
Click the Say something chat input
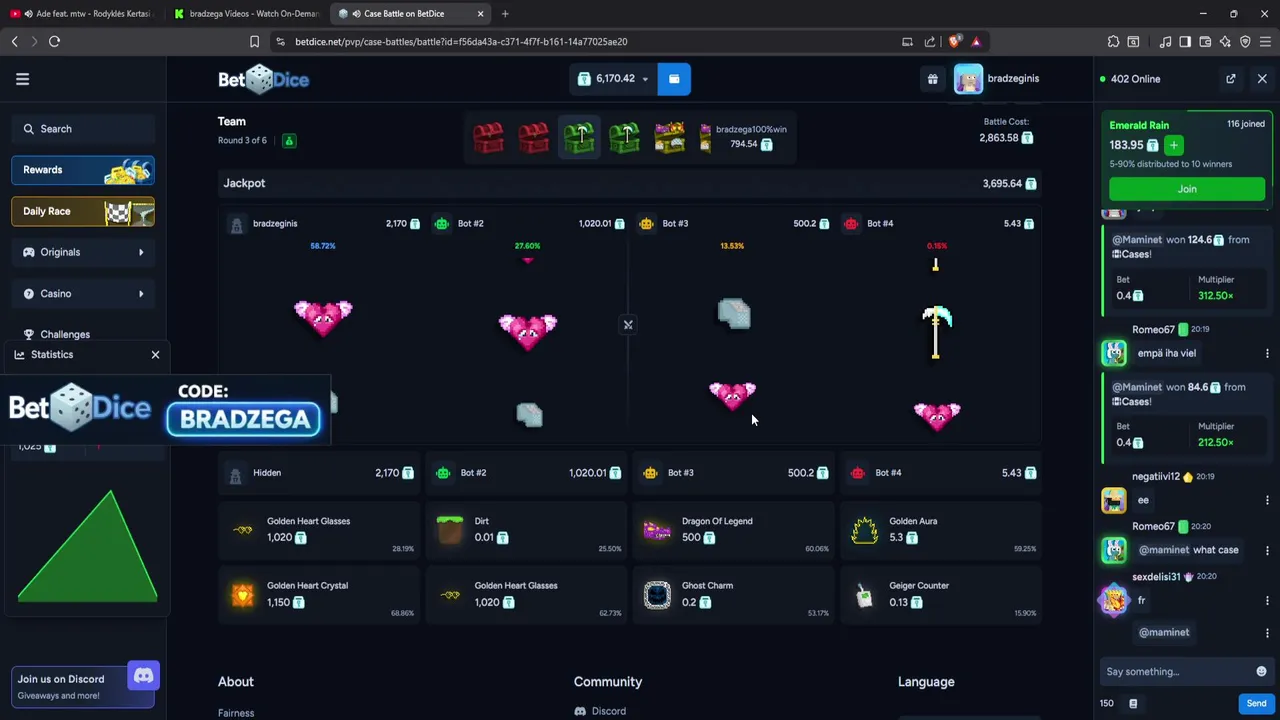(1176, 671)
